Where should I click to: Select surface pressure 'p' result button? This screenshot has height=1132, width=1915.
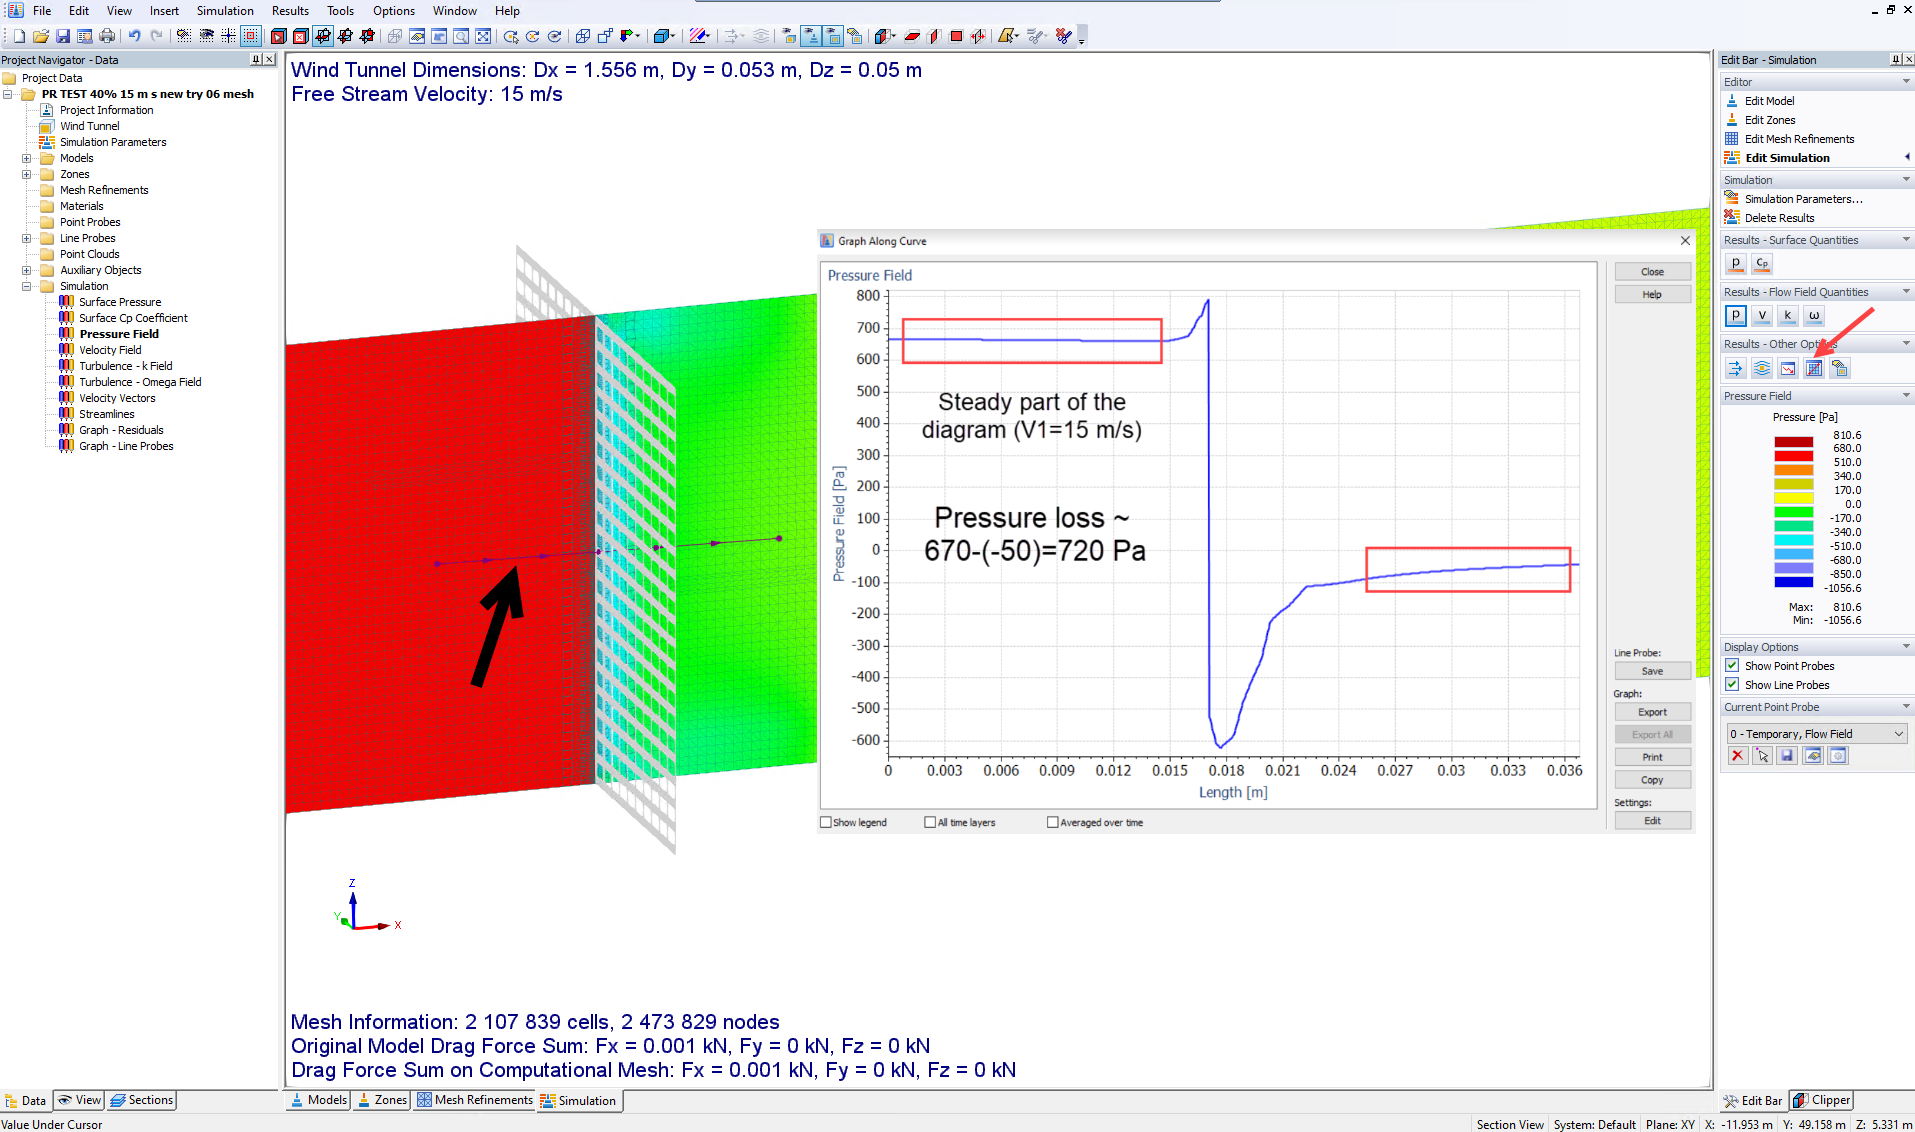1736,264
